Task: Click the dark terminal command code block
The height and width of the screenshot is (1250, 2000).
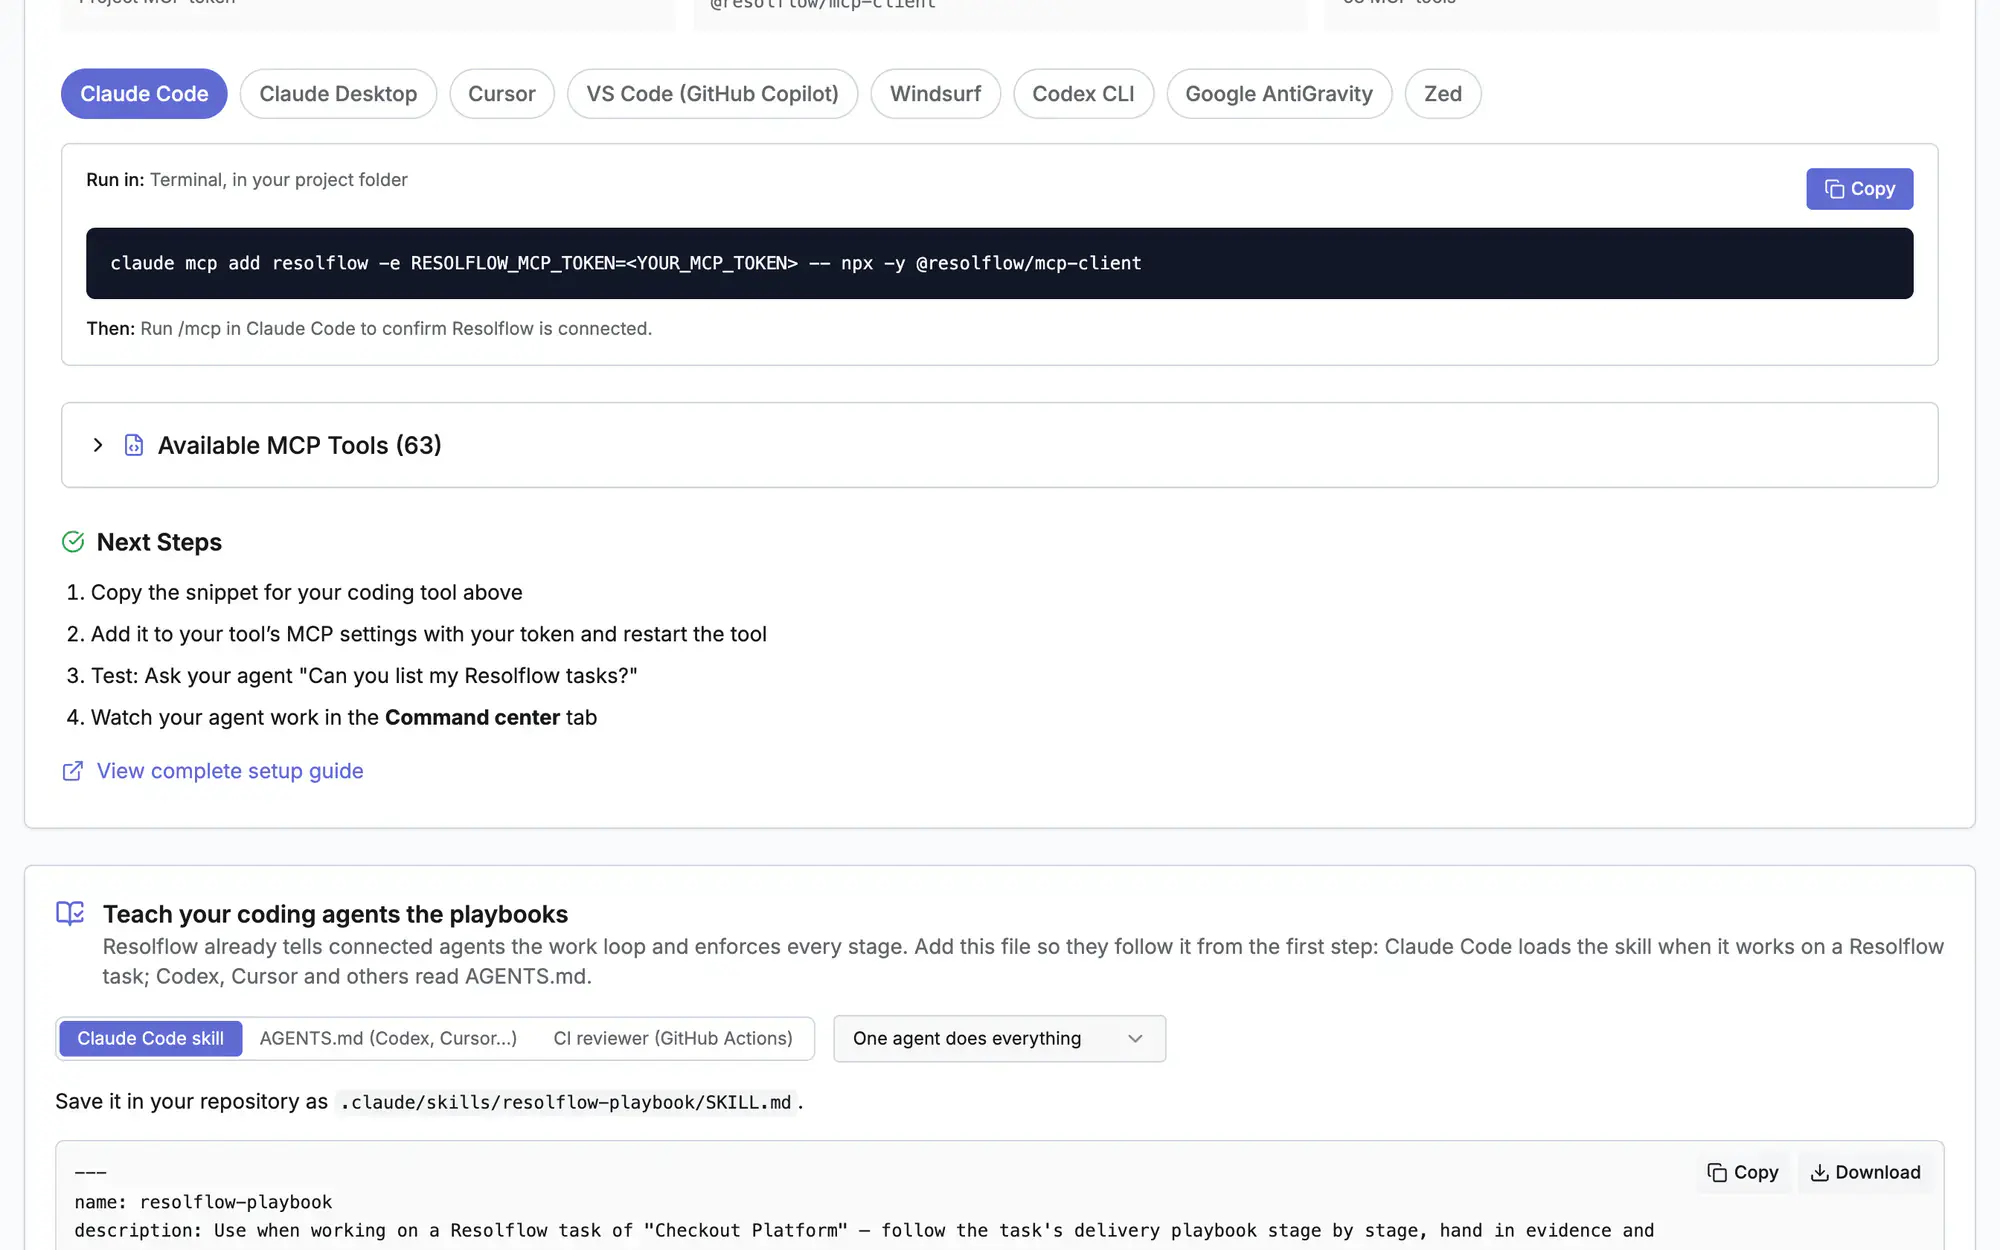Action: (999, 263)
